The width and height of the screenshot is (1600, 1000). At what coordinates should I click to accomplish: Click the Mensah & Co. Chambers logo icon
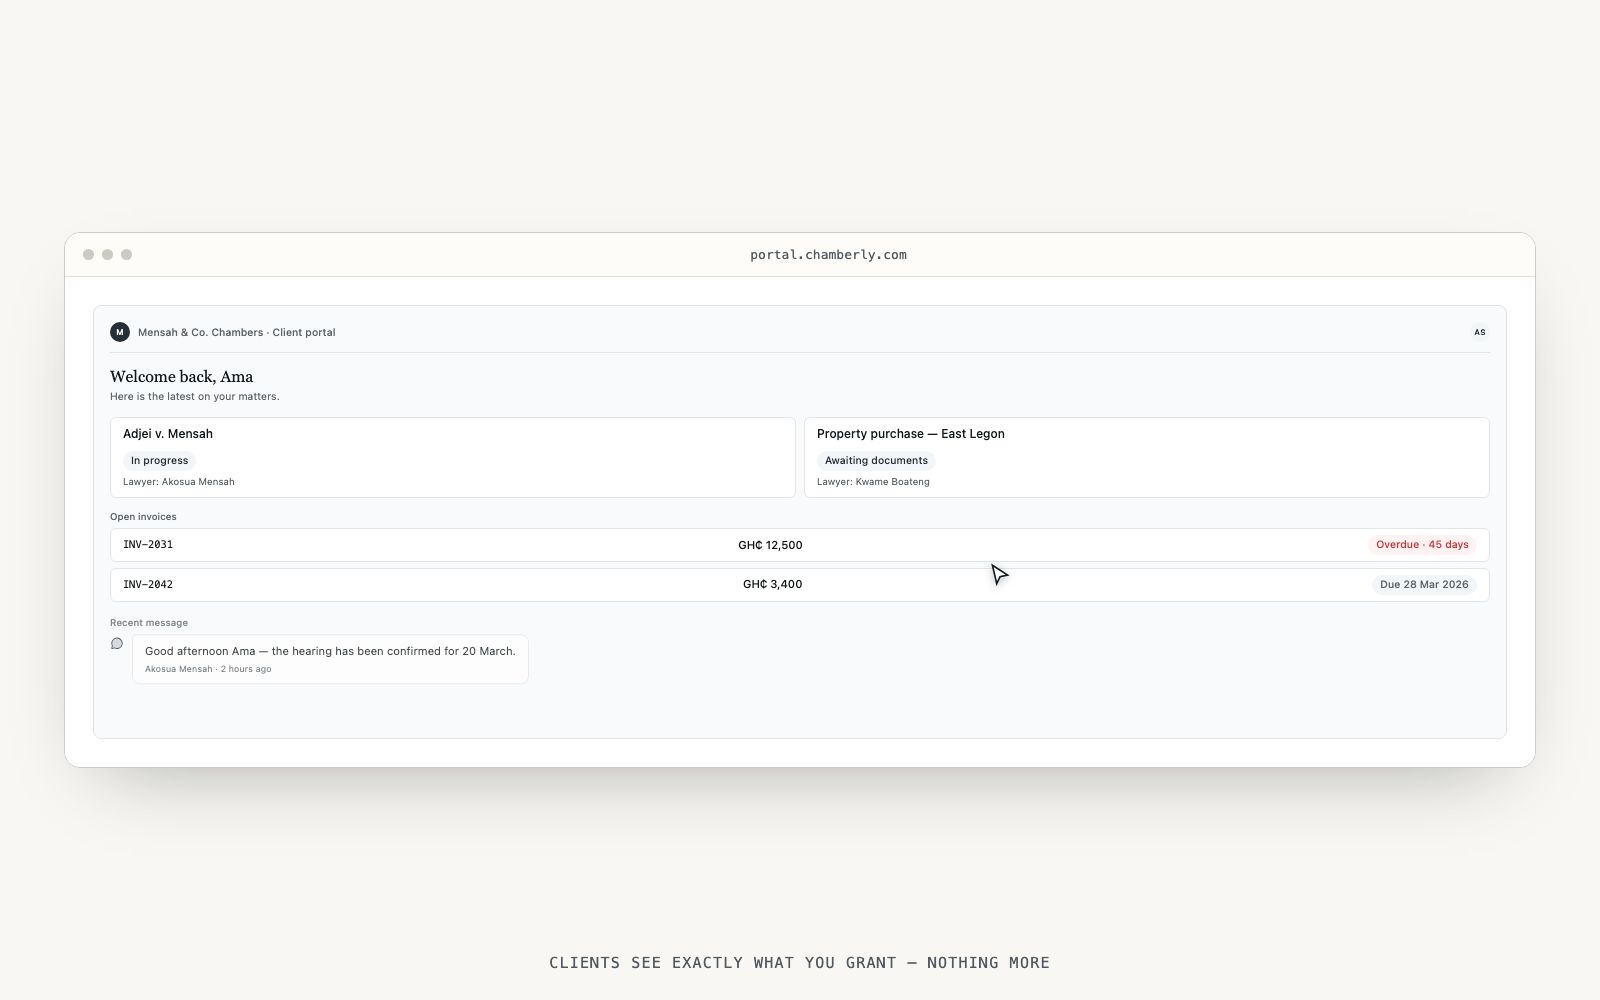(120, 332)
